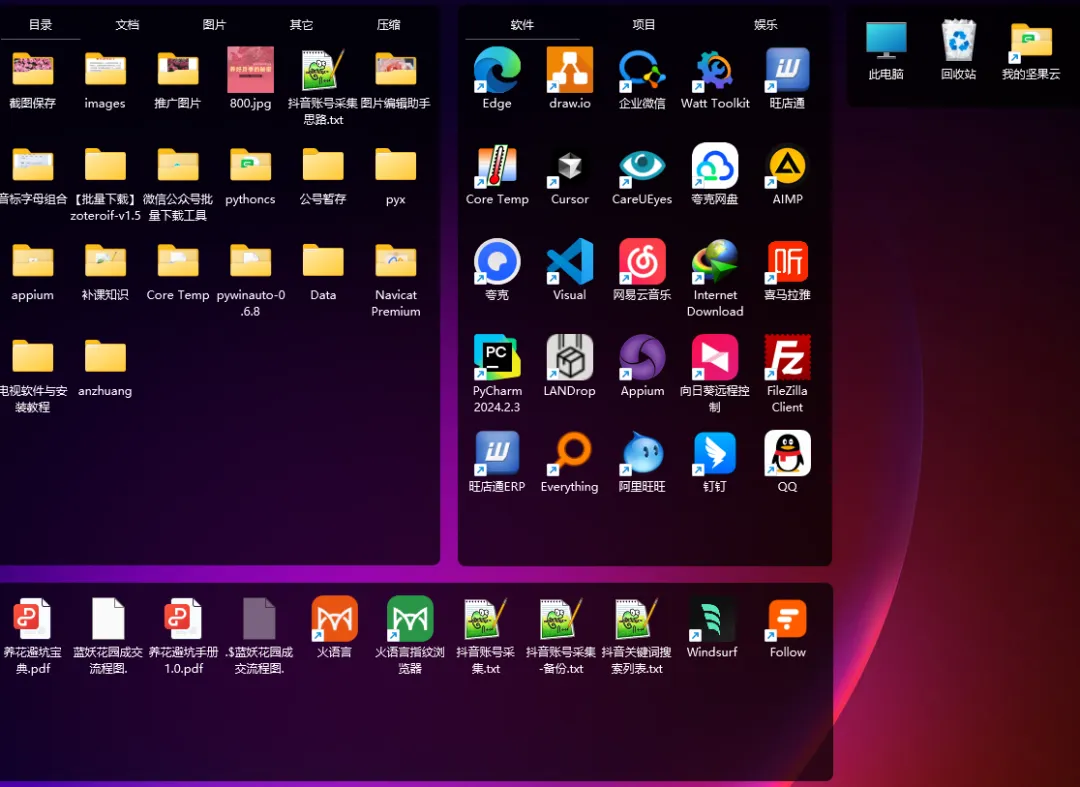Select the orange 火语言 icon
The height and width of the screenshot is (787, 1080).
point(334,618)
